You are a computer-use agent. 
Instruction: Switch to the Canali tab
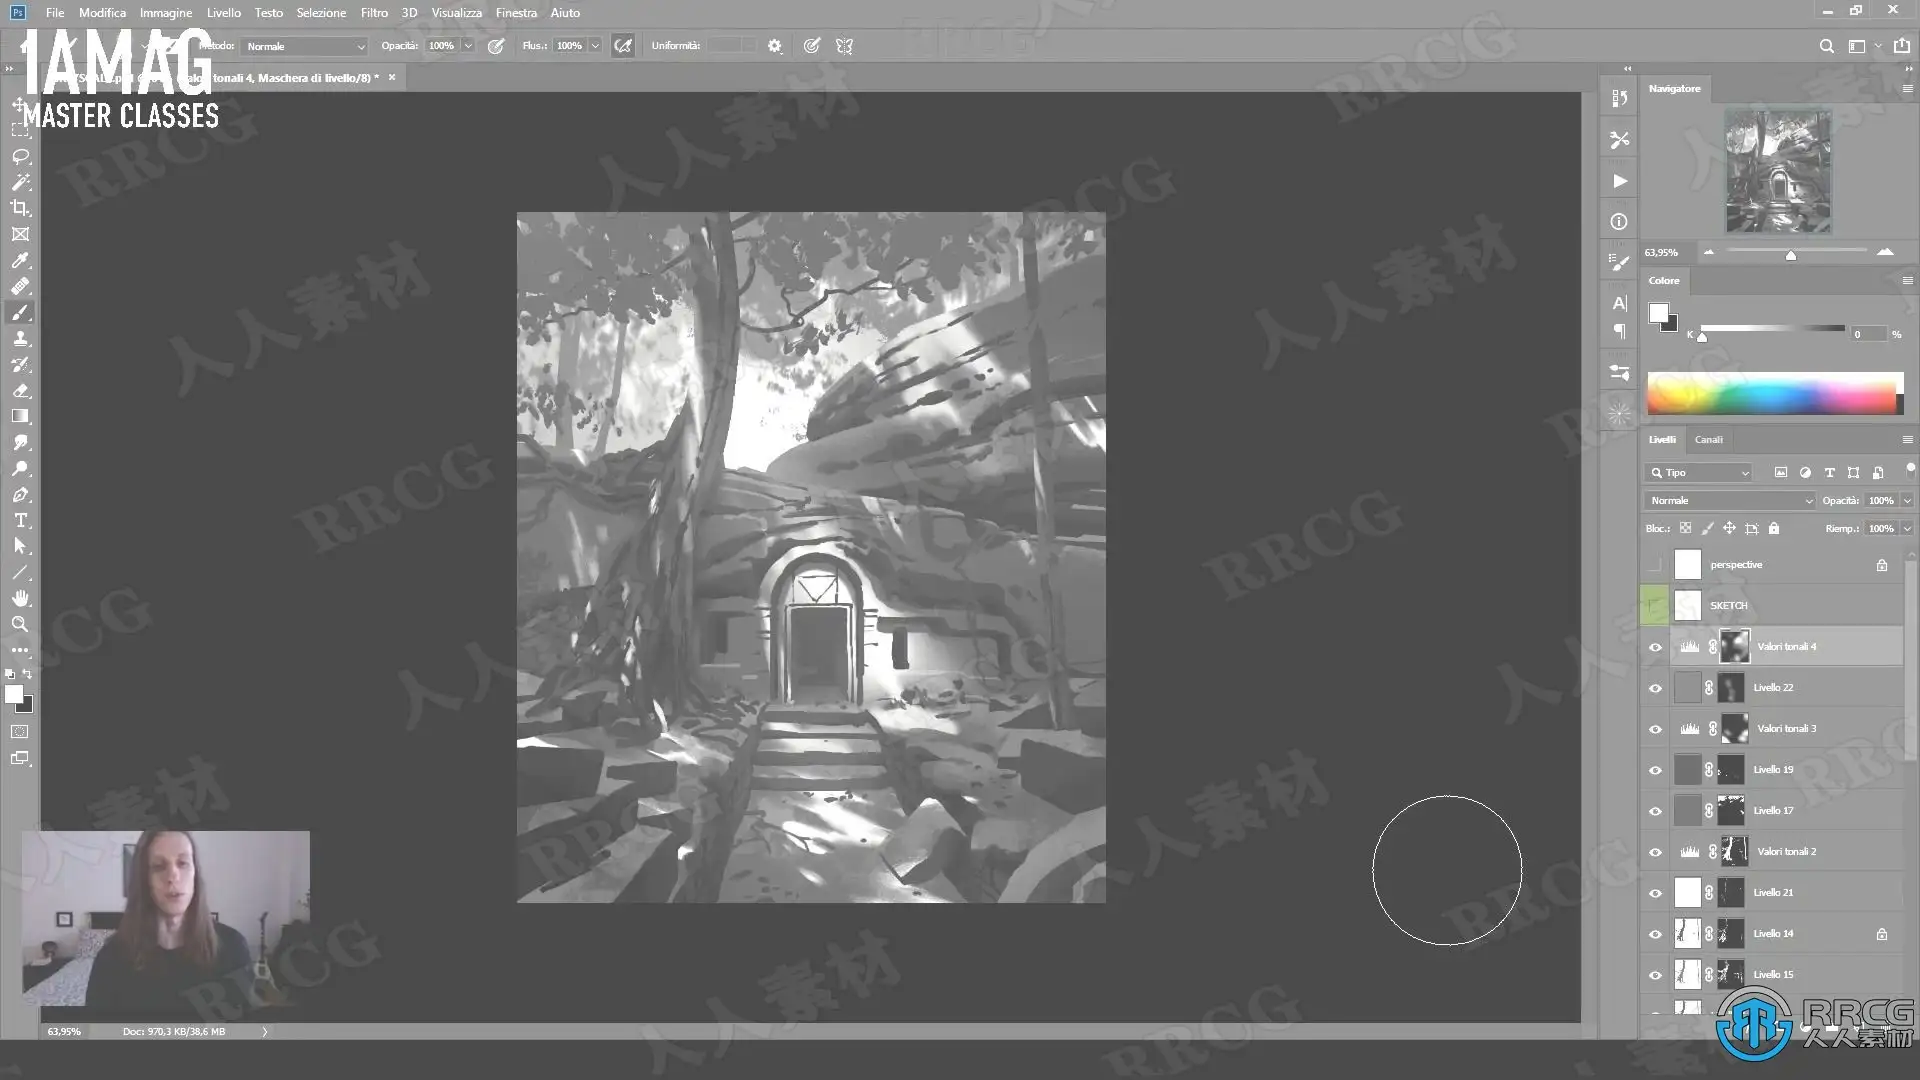pyautogui.click(x=1708, y=439)
